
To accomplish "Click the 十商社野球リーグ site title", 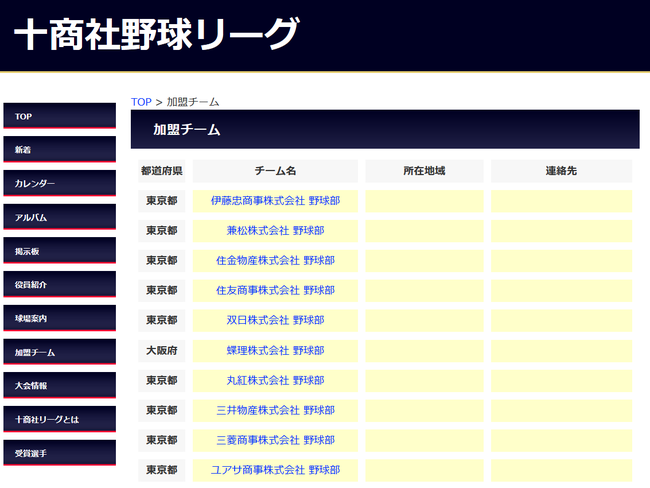I will [x=156, y=34].
